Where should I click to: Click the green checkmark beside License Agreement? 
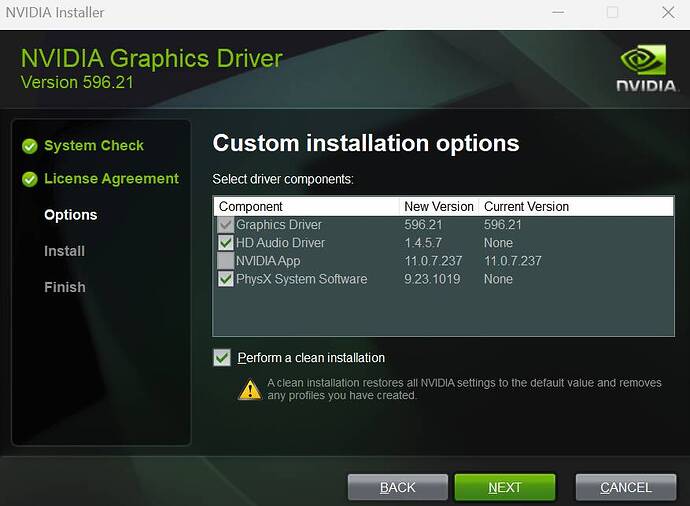pos(29,179)
